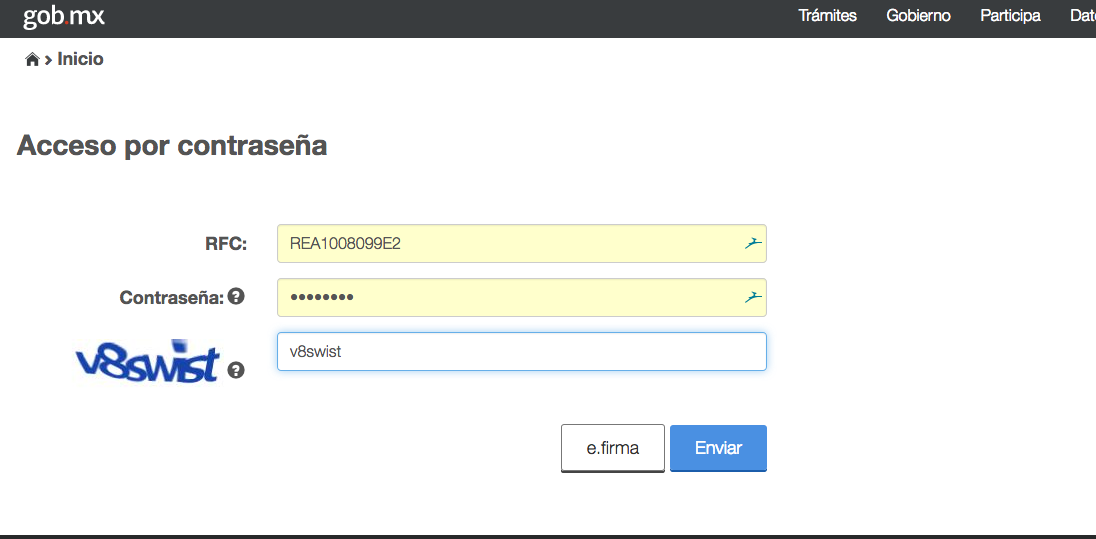The image size is (1096, 539).
Task: Focus the Contraseña password field
Action: coord(521,297)
